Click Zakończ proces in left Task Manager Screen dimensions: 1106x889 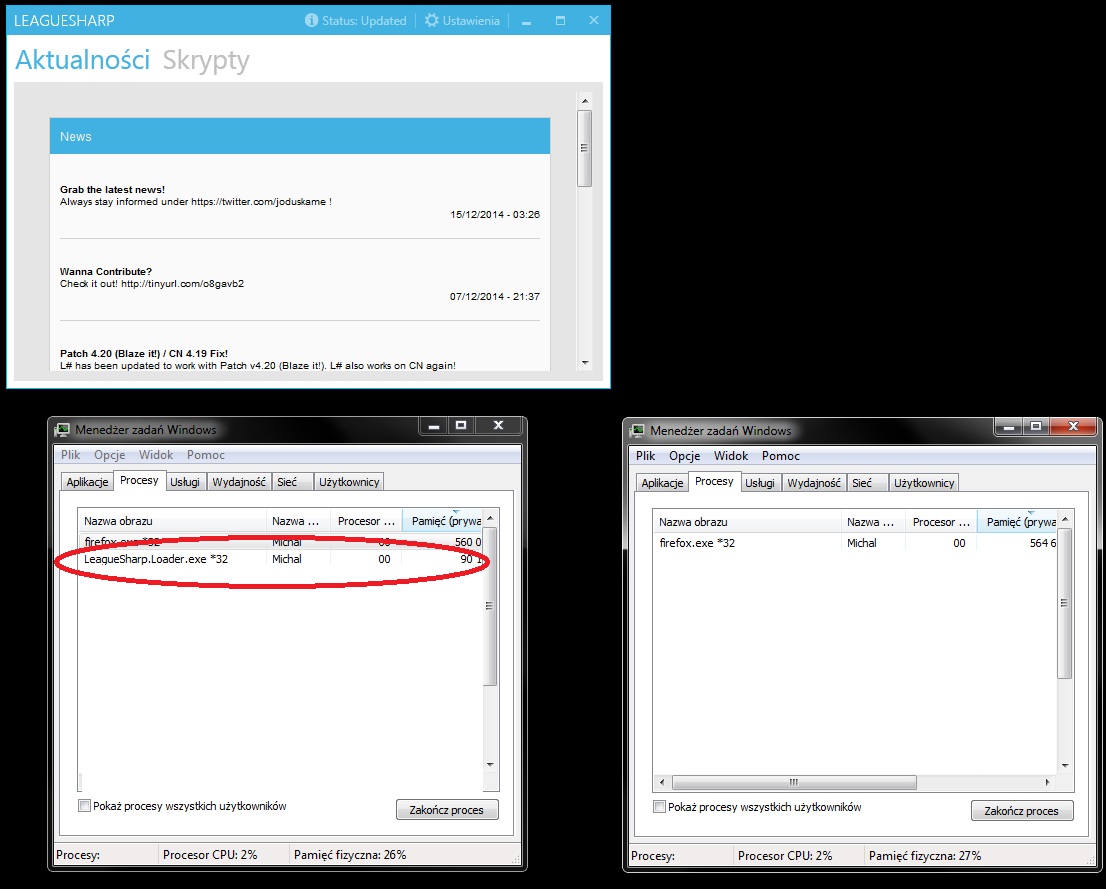pos(447,809)
